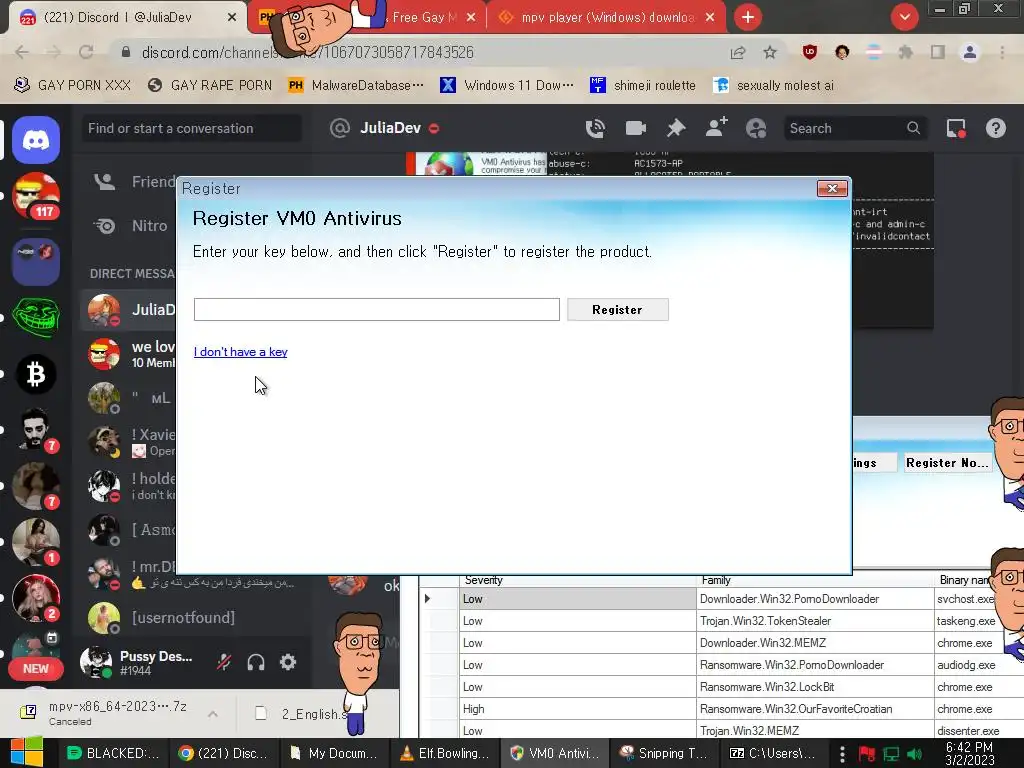Open the server with 117 badge
This screenshot has width=1024, height=768.
36,196
